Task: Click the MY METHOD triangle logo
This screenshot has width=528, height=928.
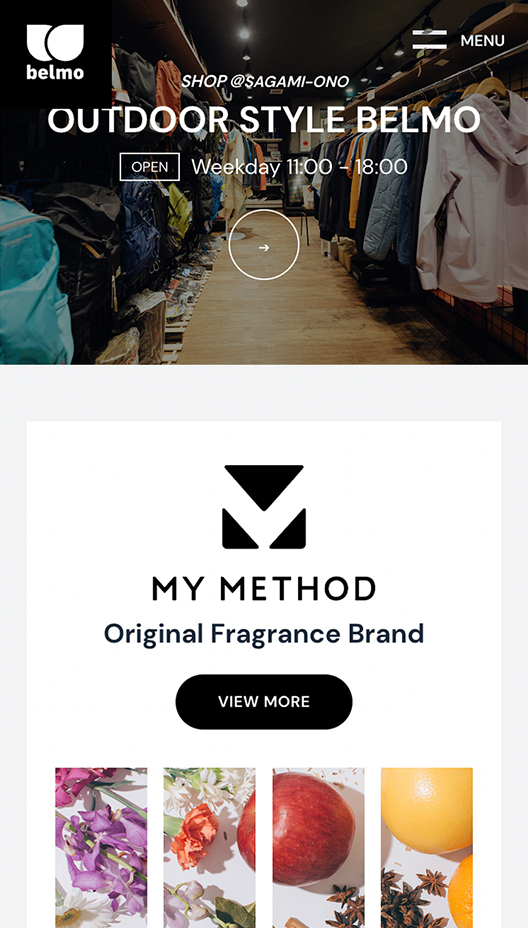Action: [x=264, y=507]
